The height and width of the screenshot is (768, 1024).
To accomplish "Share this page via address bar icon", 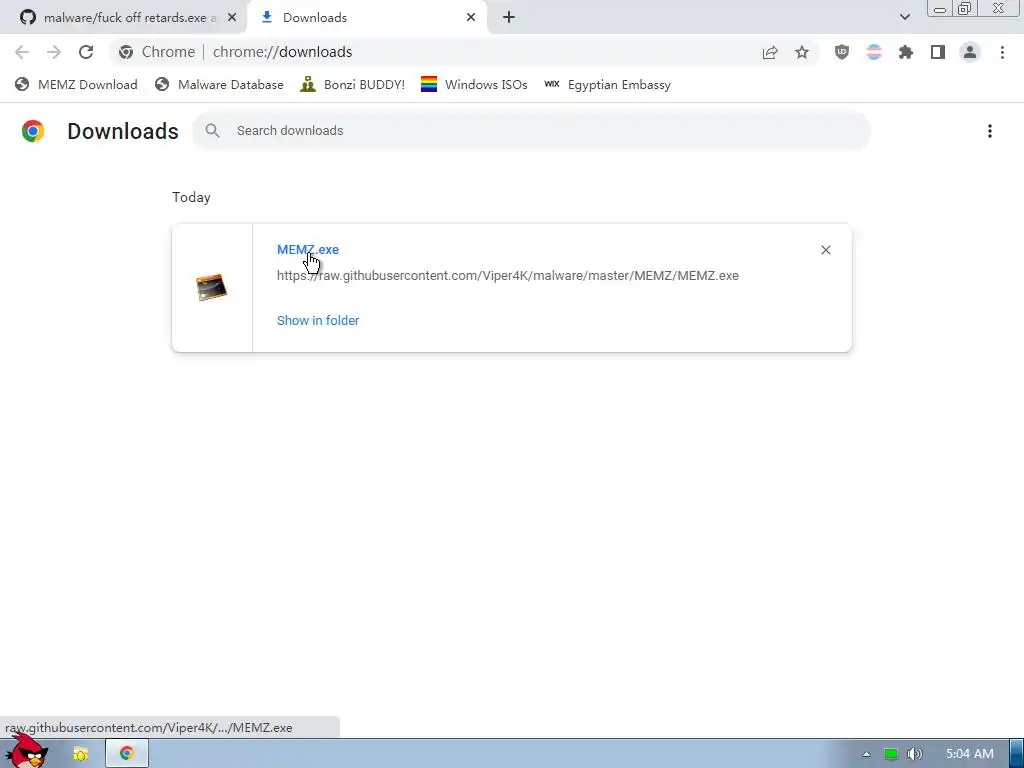I will point(770,52).
